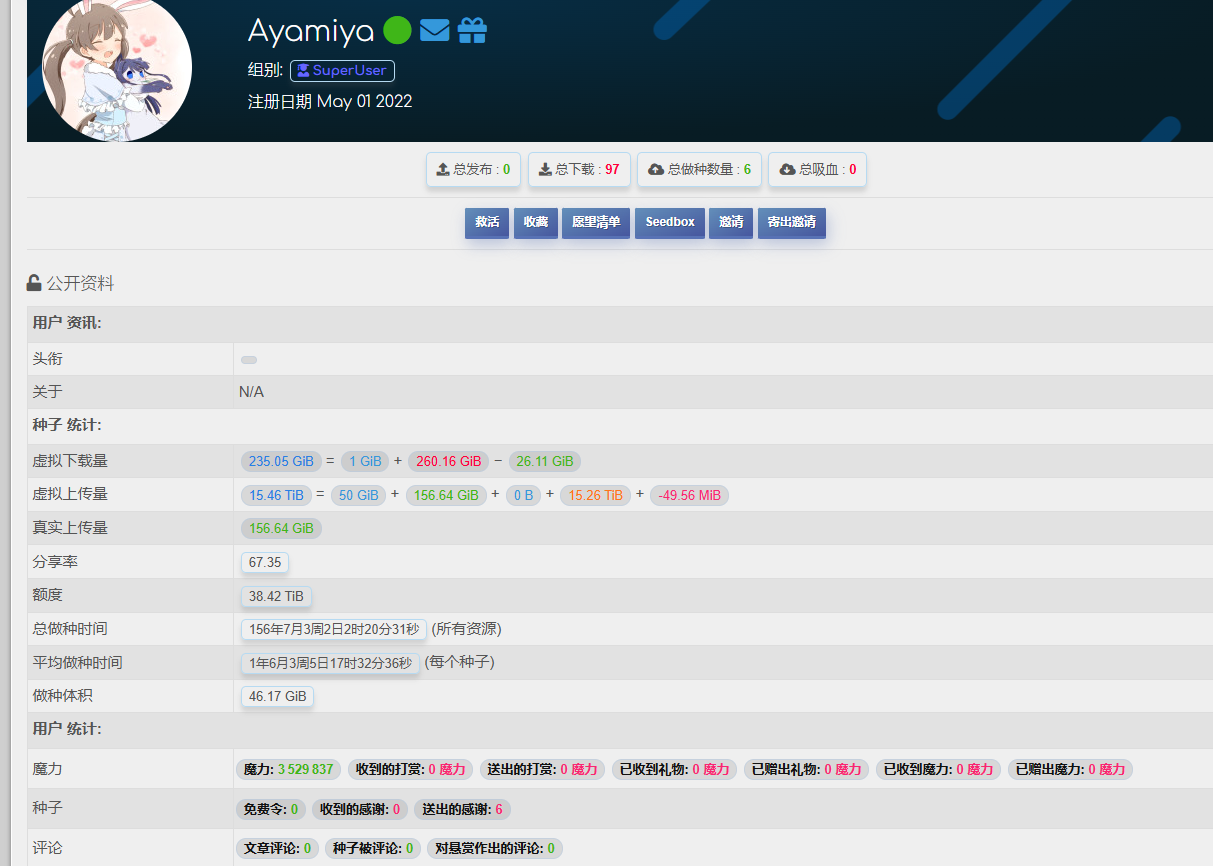
Task: Click the cloud download icon in 总吸血
Action: 787,170
